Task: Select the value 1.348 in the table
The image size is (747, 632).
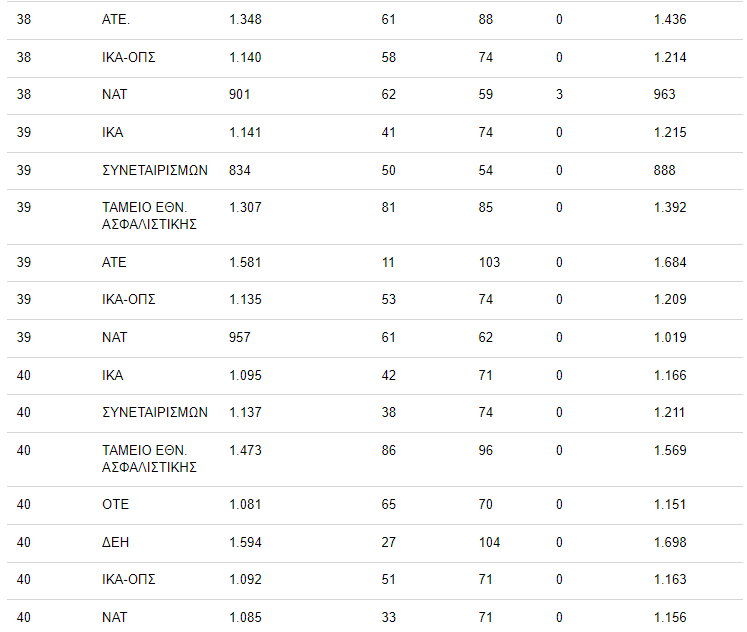Action: click(x=245, y=20)
